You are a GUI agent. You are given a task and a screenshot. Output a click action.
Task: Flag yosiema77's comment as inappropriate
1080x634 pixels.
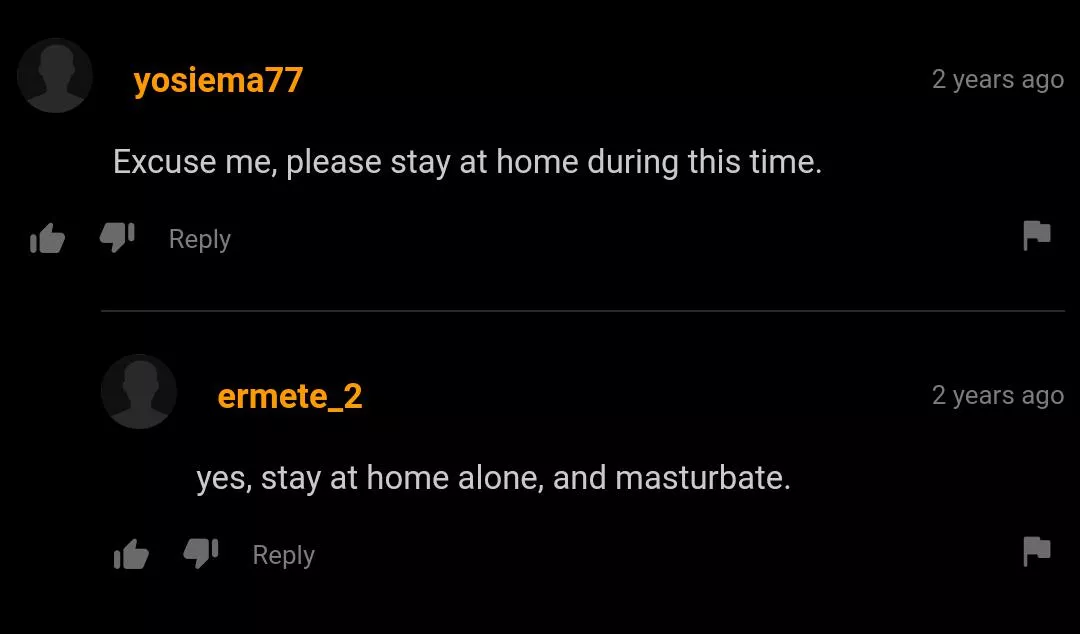pos(1037,236)
